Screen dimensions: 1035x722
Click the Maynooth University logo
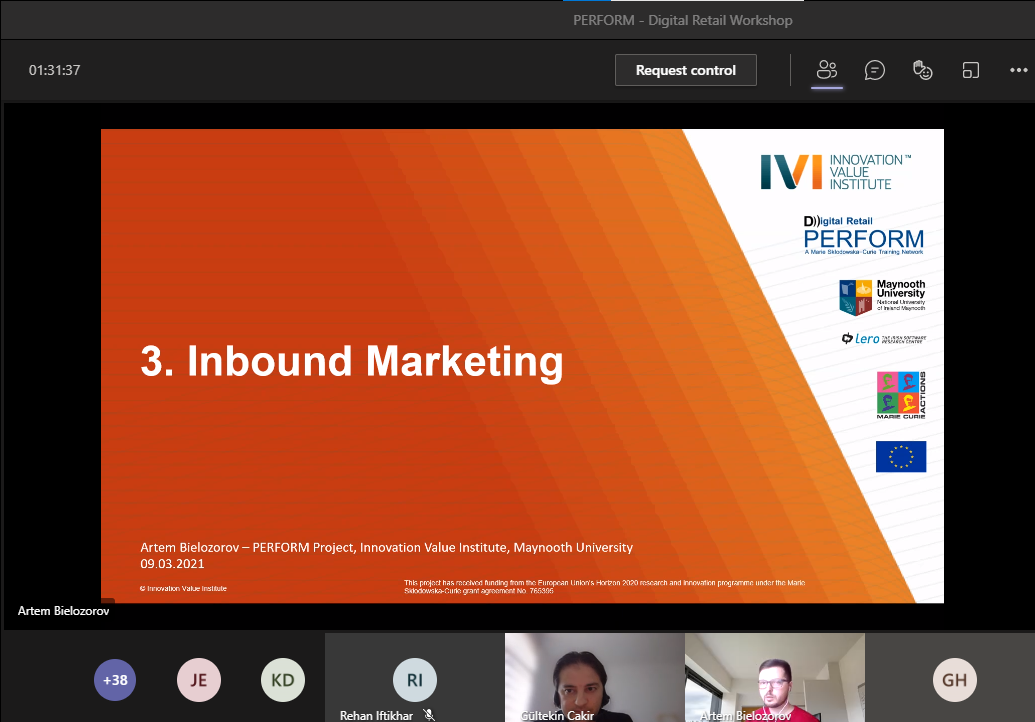click(x=882, y=297)
